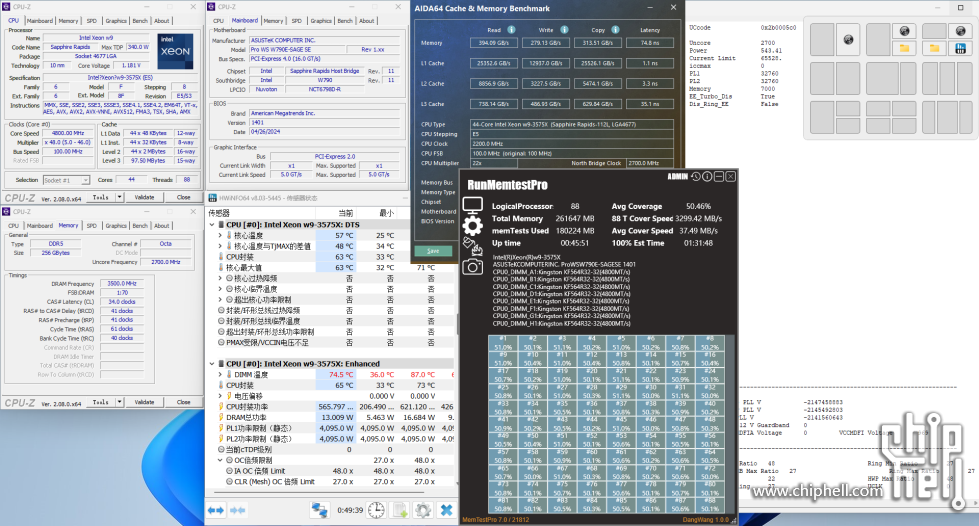This screenshot has height=526, width=979.
Task: Open RunMemtestPro history clock icon
Action: click(696, 177)
